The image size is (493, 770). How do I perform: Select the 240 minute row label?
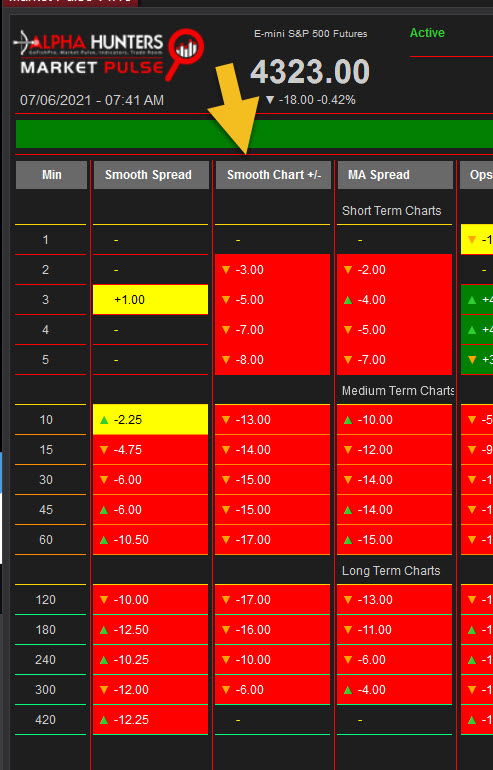tap(46, 660)
